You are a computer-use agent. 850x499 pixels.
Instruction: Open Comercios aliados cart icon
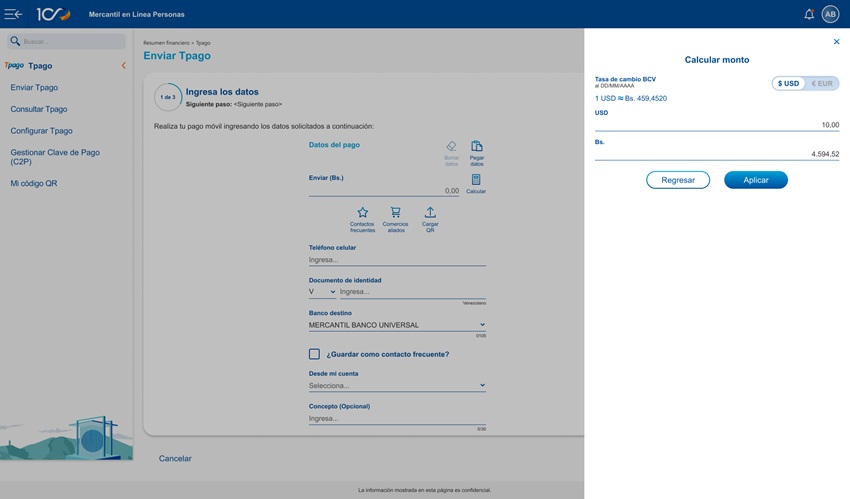pos(396,212)
